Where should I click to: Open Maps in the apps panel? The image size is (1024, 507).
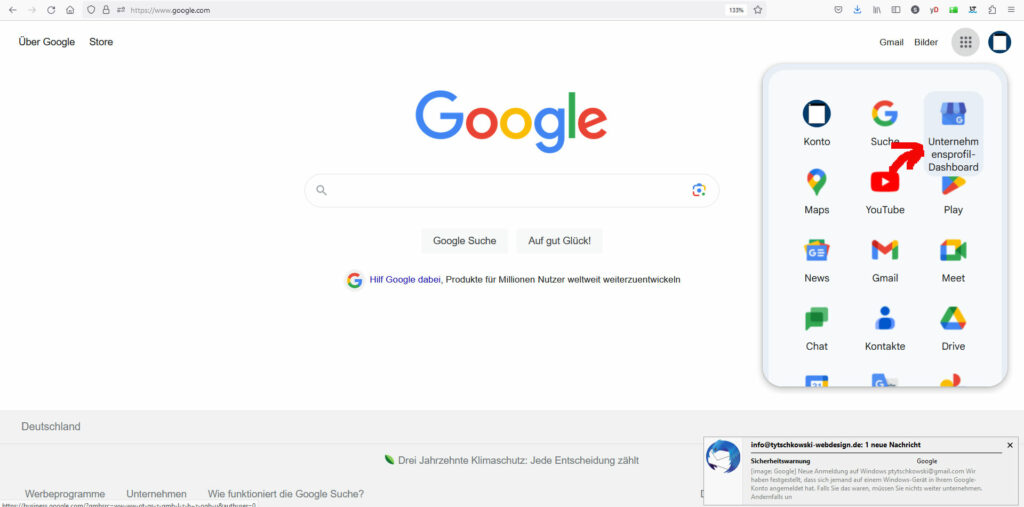tap(817, 191)
